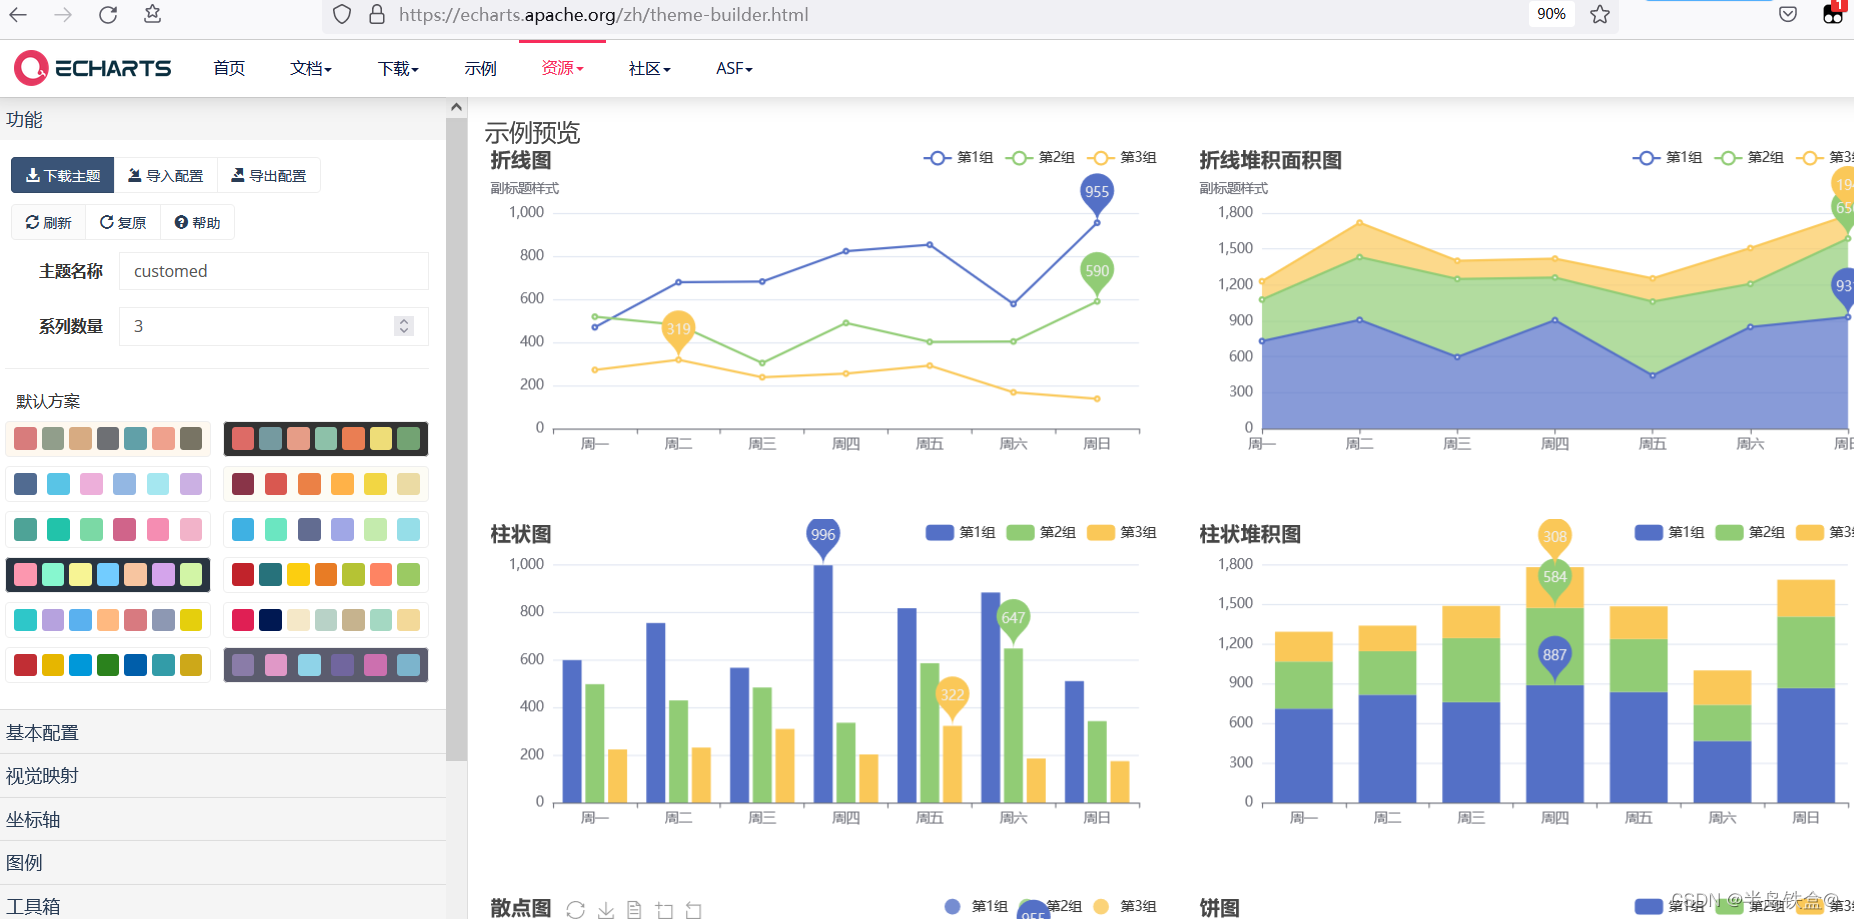Click the site security padlock icon

(377, 15)
